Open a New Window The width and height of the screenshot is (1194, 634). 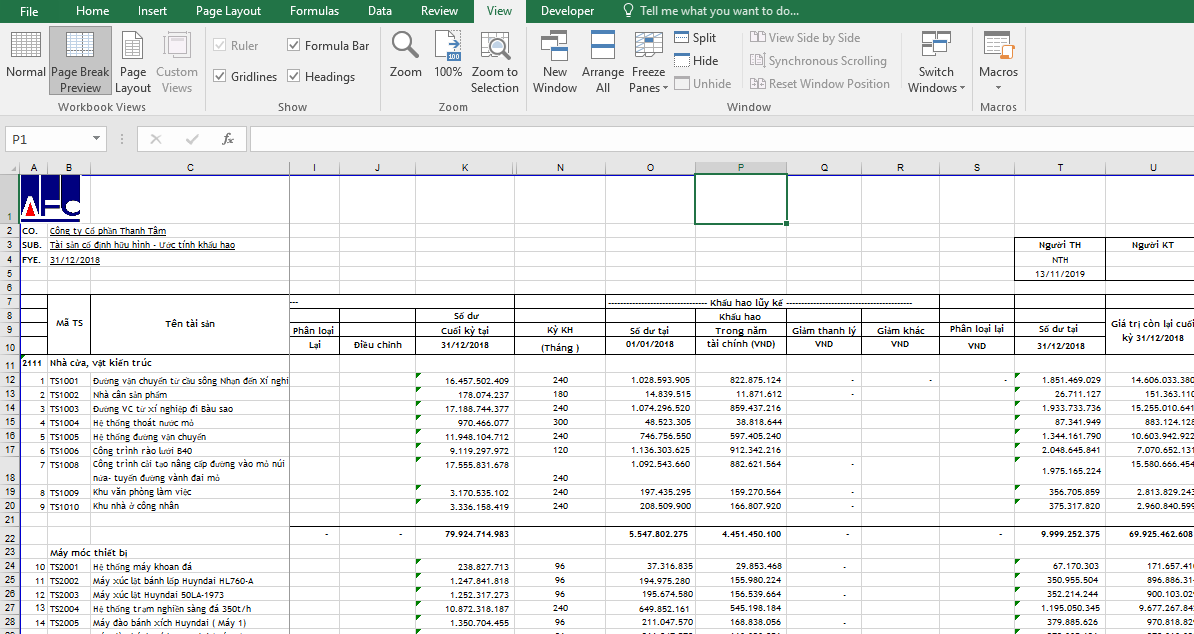554,60
